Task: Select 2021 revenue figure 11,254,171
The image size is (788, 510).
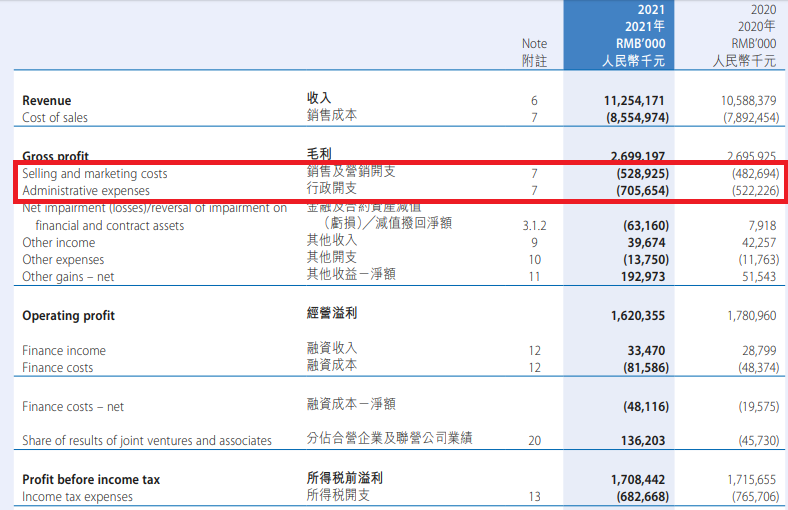Action: click(x=635, y=101)
